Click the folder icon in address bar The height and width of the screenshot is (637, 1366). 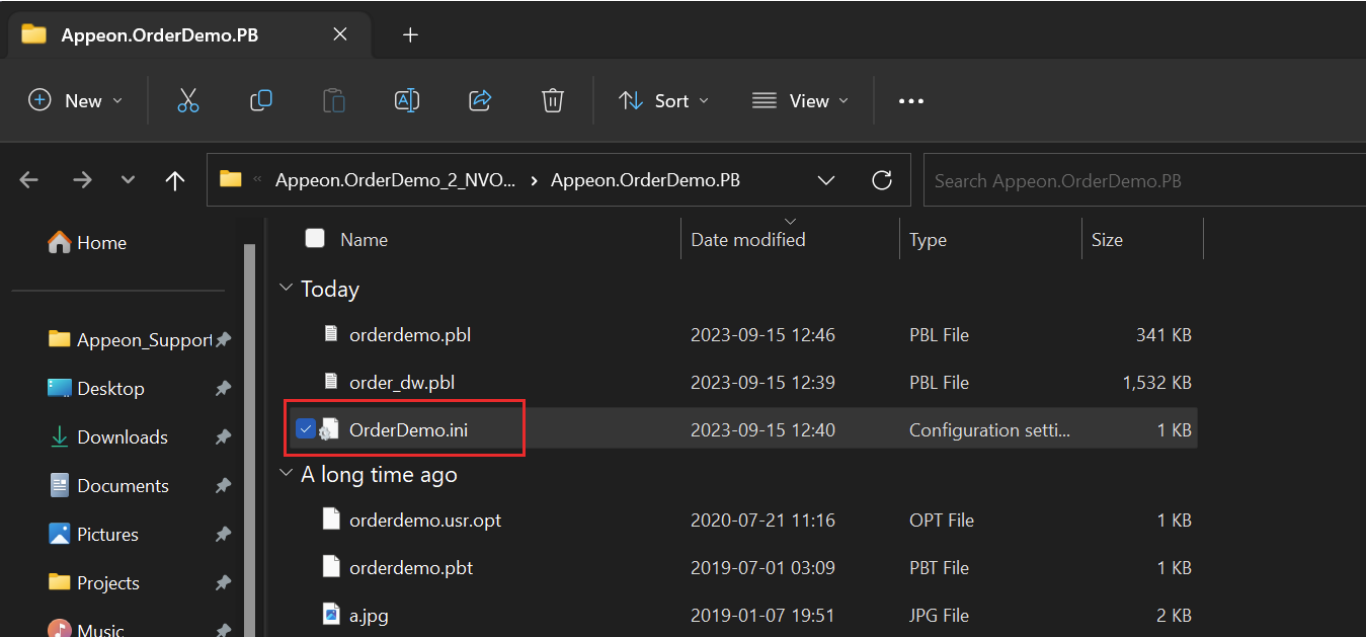pyautogui.click(x=231, y=179)
